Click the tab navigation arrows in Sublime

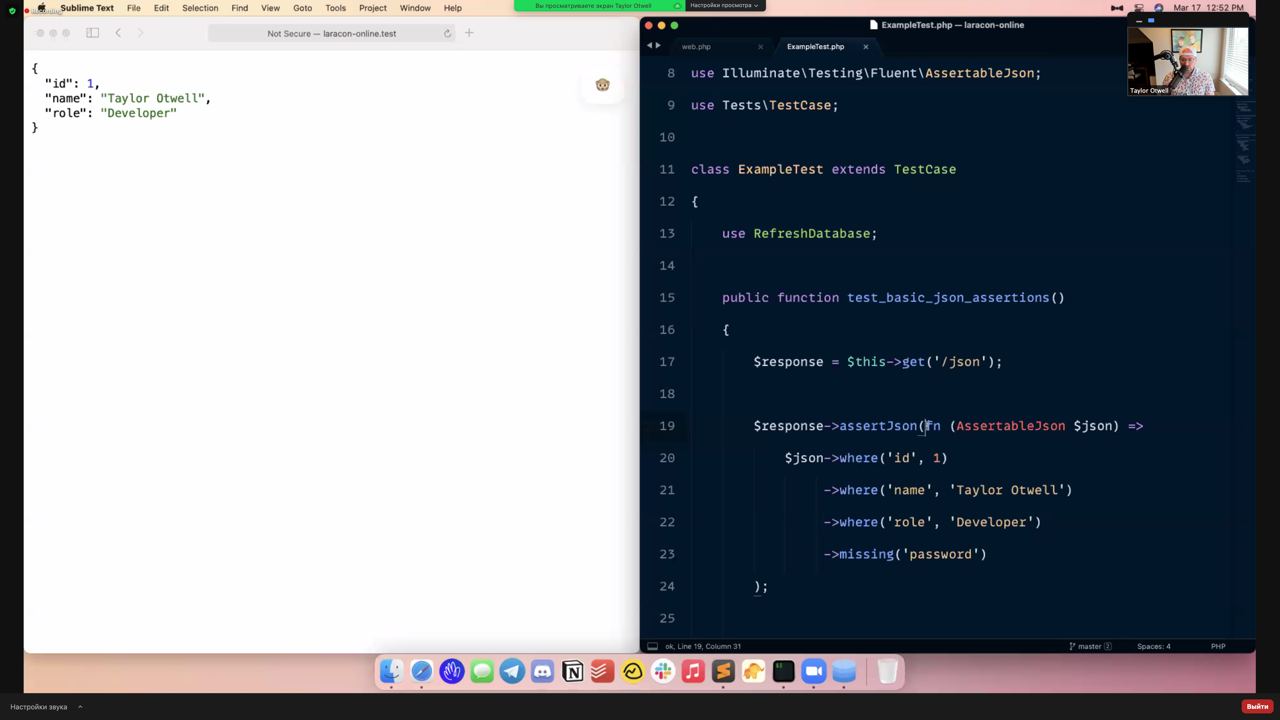pos(654,46)
